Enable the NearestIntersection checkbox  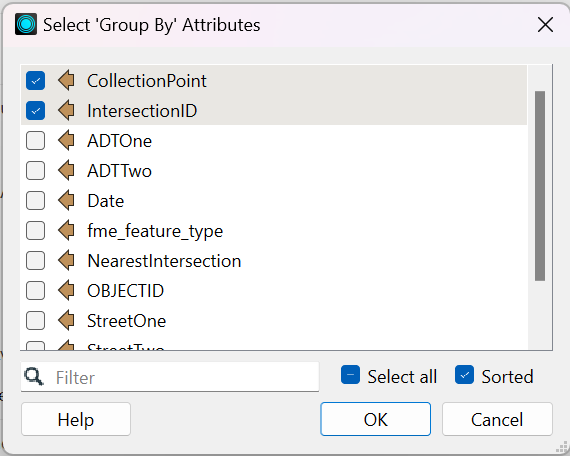(x=35, y=261)
